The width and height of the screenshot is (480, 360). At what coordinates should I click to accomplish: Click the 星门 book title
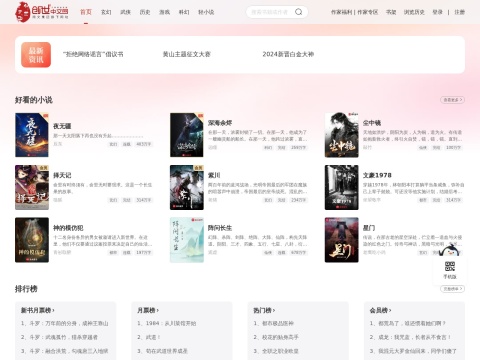pyautogui.click(x=369, y=228)
